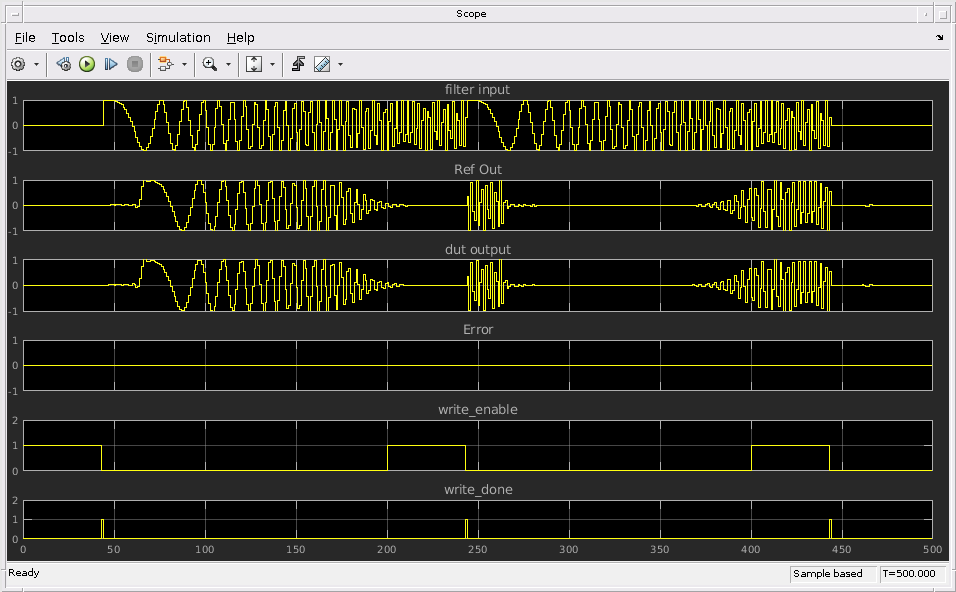Viewport: 956px width, 592px height.
Task: Expand the measurements dropdown arrow
Action: tap(341, 64)
